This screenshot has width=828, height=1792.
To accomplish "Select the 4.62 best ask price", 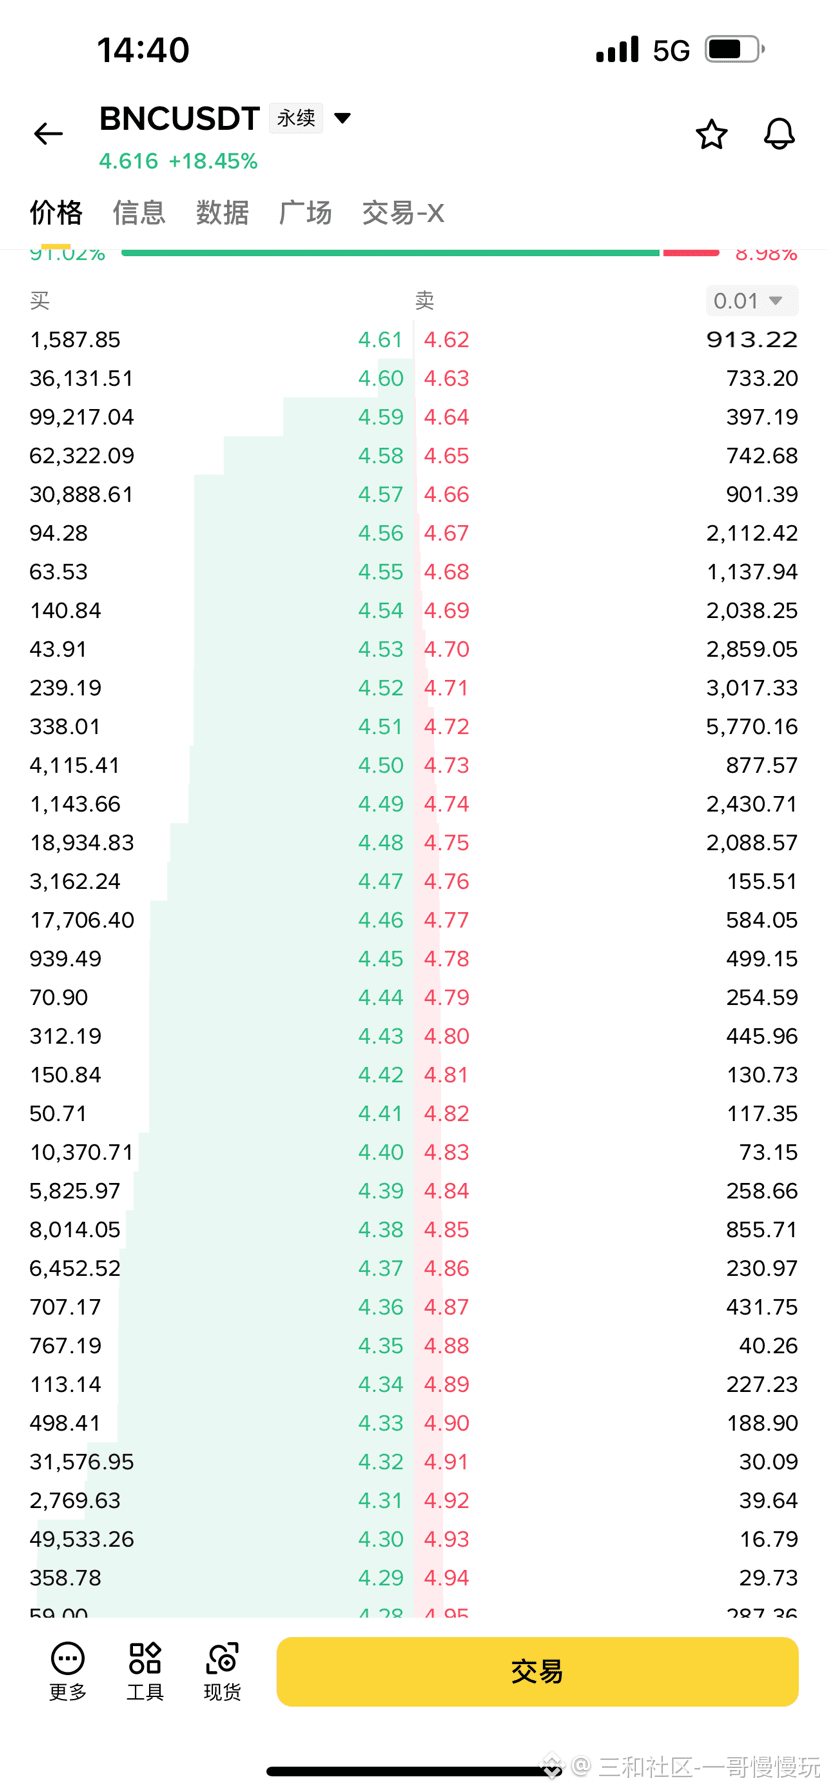I will click(446, 340).
